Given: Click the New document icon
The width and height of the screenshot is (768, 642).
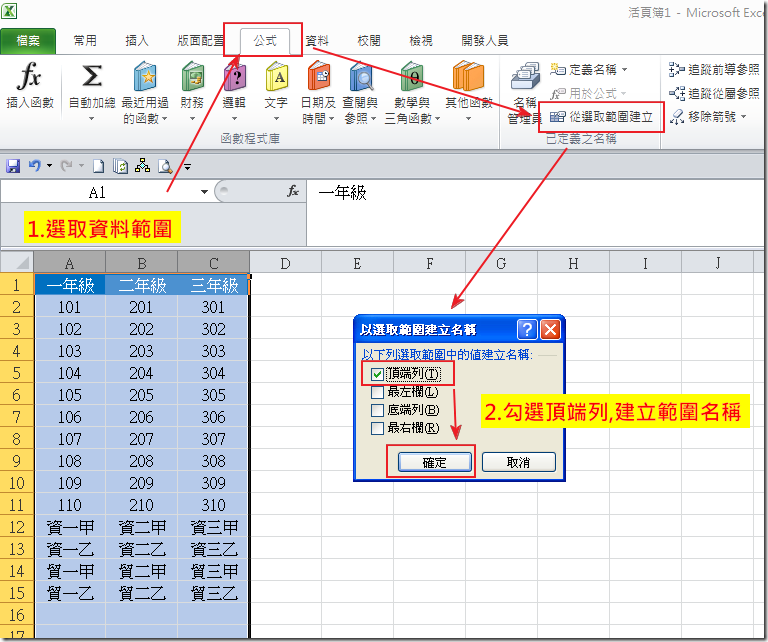Looking at the screenshot, I should coord(98,166).
